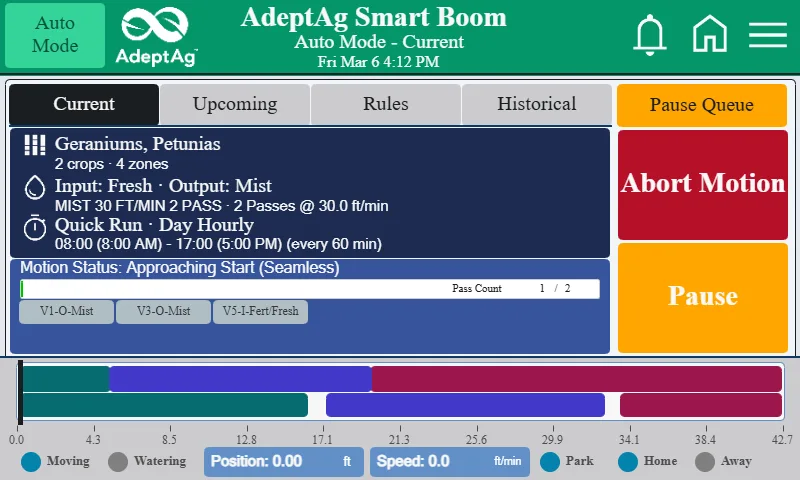Click 'Quick Run · Day Hourly' text
The width and height of the screenshot is (800, 480).
pos(154,225)
